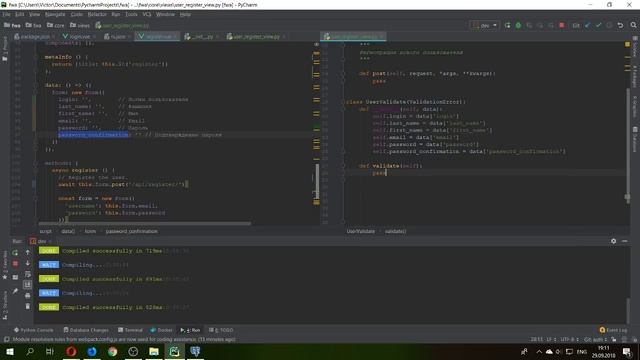This screenshot has height=360, width=640.
Task: Click the red Stop button in toolbar
Action: point(562,25)
